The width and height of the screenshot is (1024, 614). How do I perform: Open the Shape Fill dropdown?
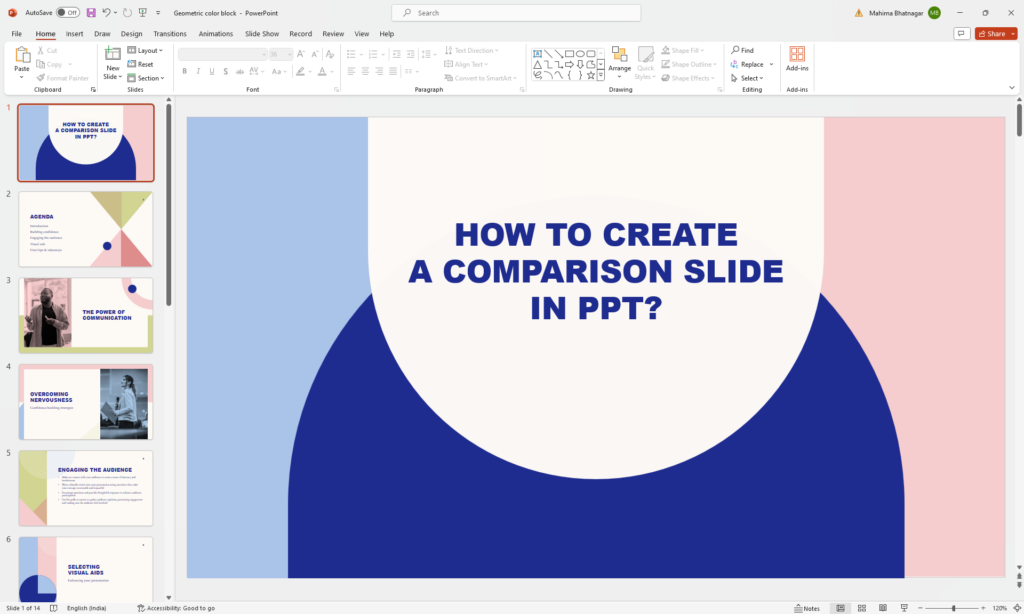point(686,50)
